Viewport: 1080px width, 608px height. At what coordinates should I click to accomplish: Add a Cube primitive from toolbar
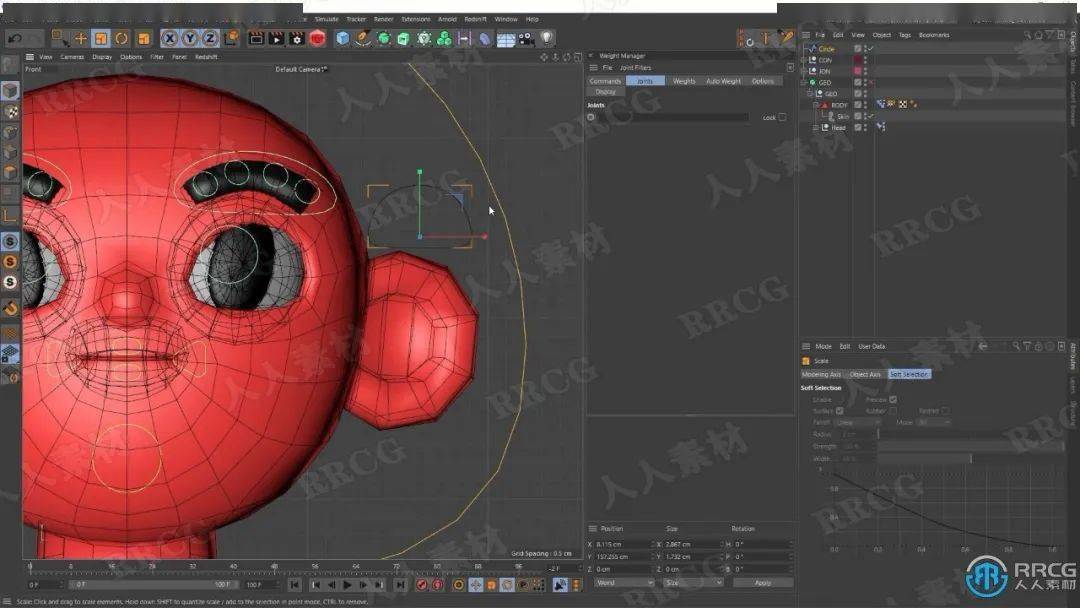click(x=343, y=38)
